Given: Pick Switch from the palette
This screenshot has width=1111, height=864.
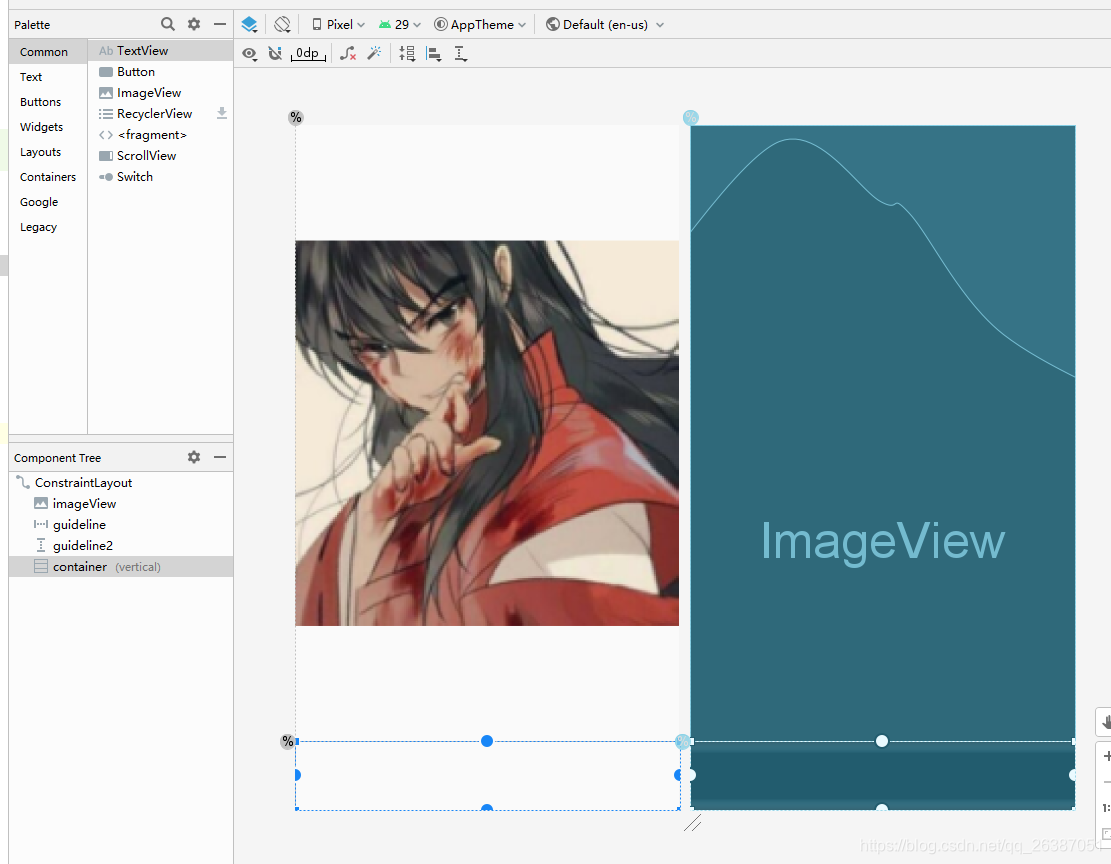Looking at the screenshot, I should [160, 176].
